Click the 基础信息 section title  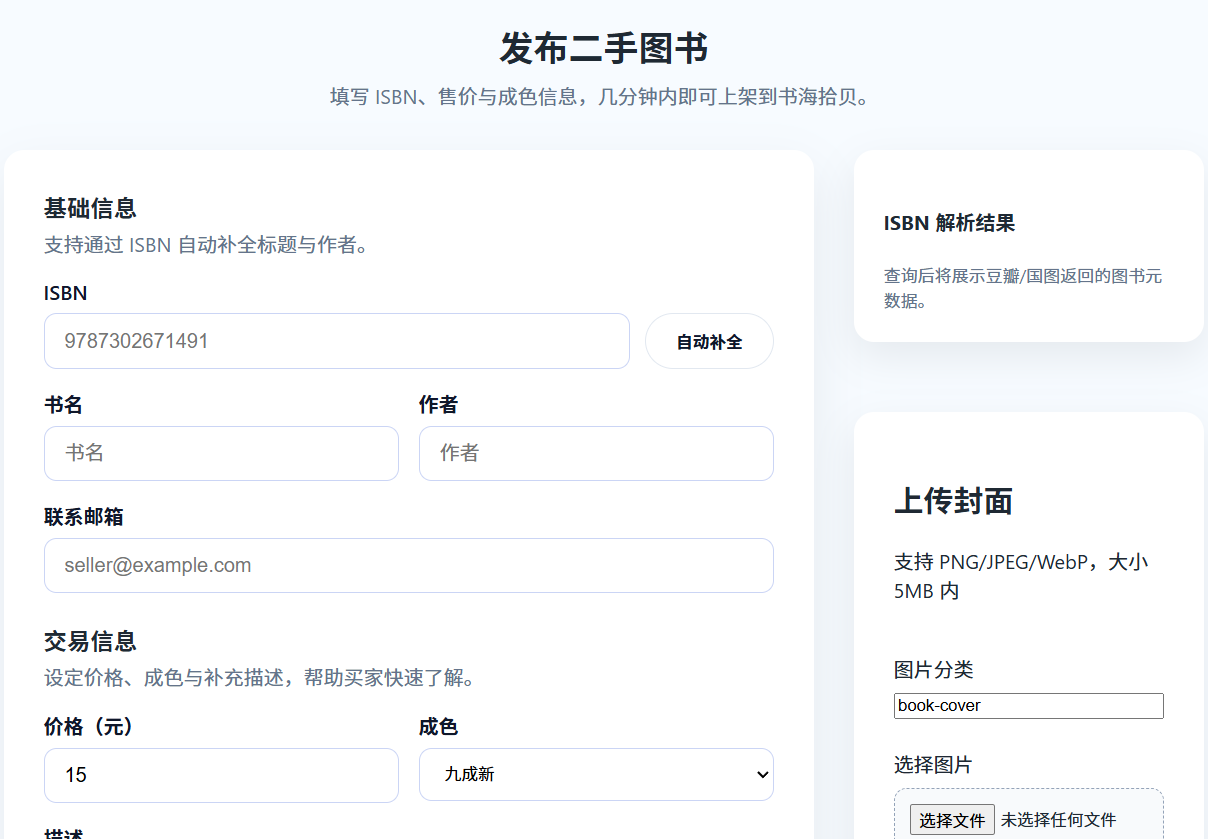[90, 208]
